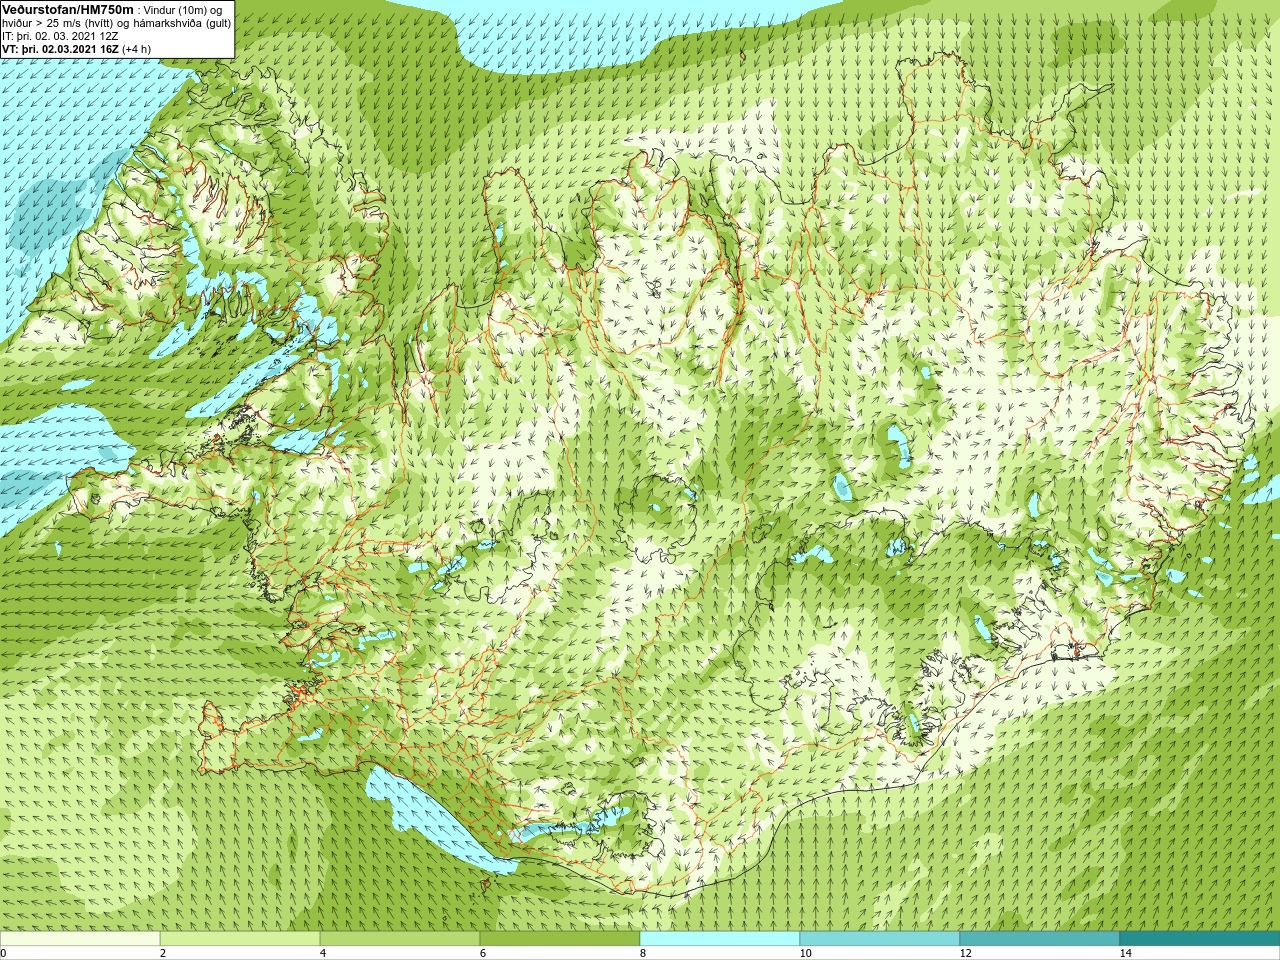Select the light cyan 8–10 m/s legend swatch

click(x=720, y=939)
